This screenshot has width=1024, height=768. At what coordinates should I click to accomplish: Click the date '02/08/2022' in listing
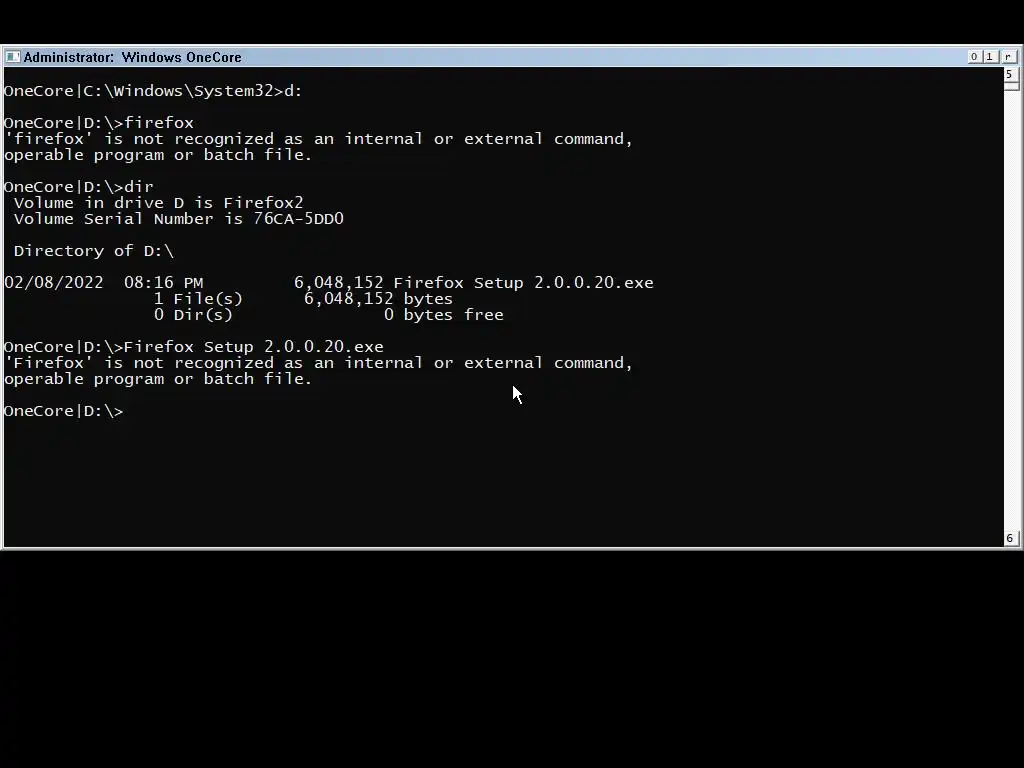(x=54, y=283)
